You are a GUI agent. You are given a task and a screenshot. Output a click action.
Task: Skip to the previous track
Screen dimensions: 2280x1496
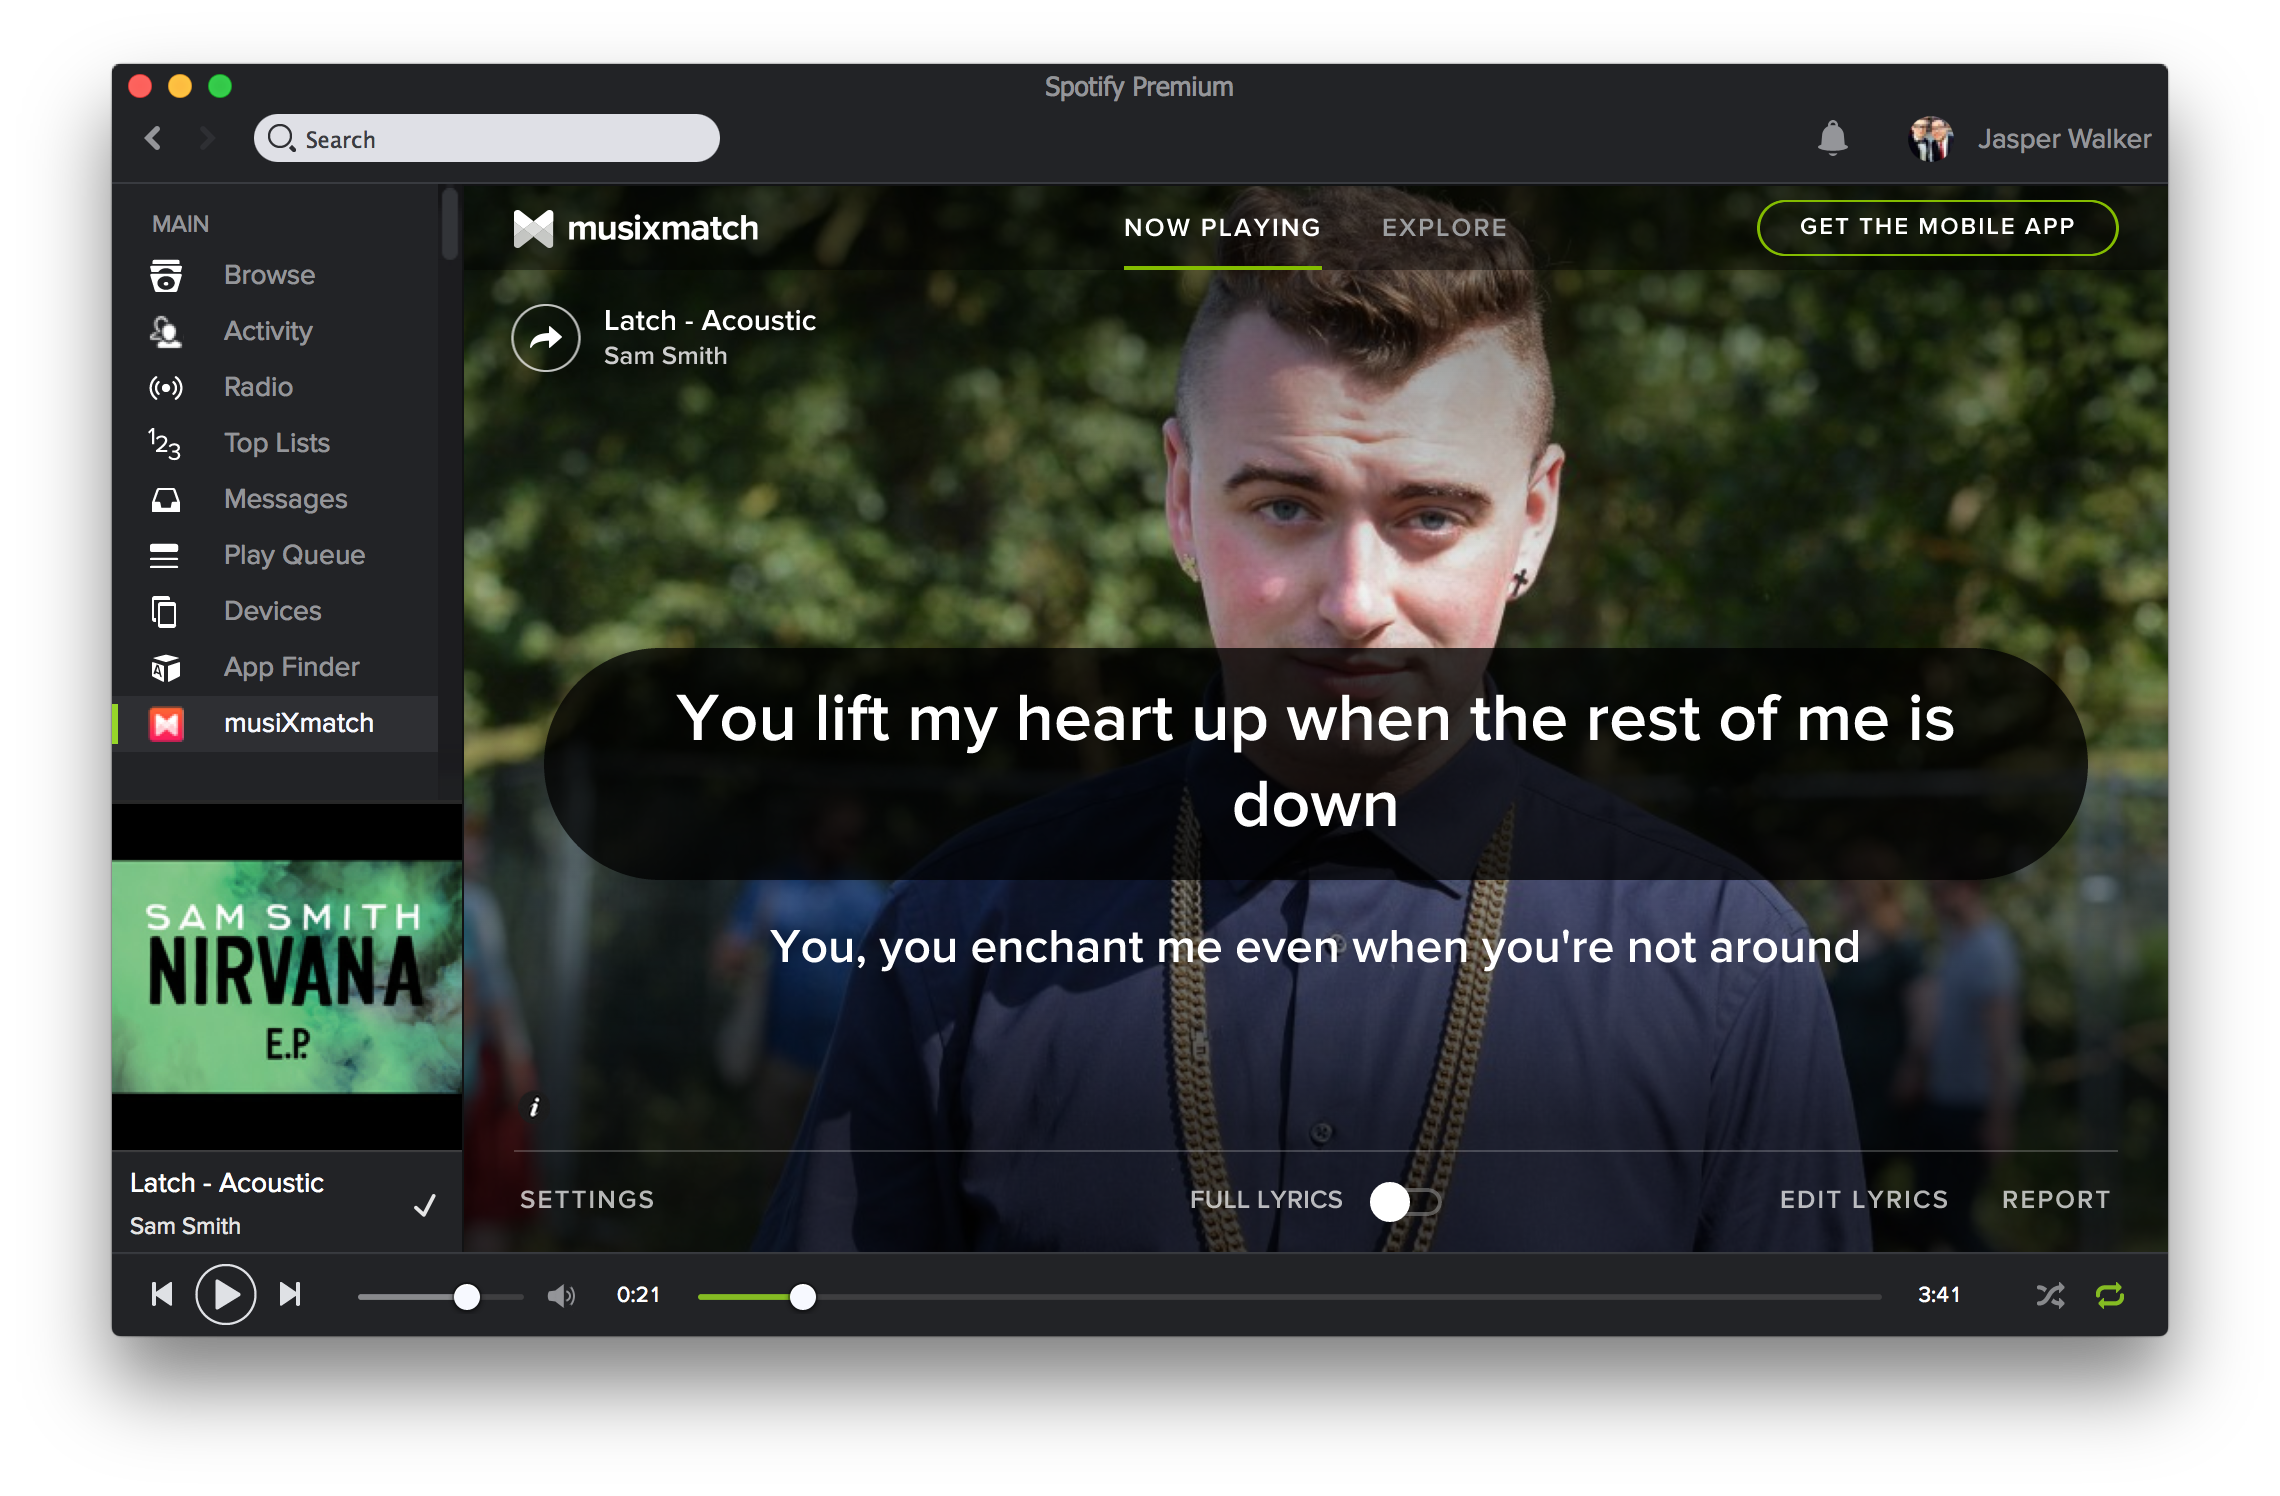(162, 1295)
